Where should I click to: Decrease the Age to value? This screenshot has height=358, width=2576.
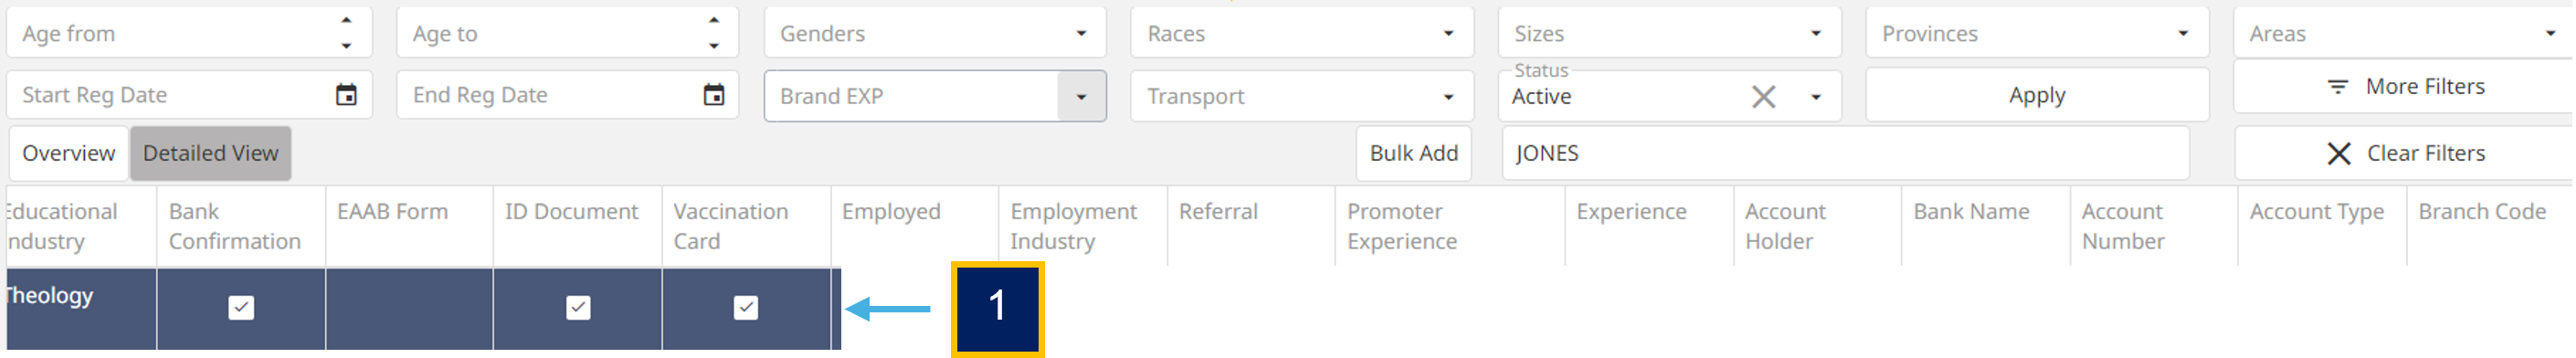[714, 46]
